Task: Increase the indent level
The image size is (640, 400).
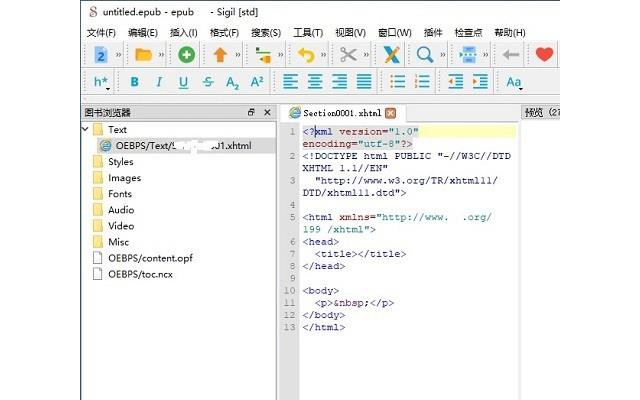Action: point(480,82)
